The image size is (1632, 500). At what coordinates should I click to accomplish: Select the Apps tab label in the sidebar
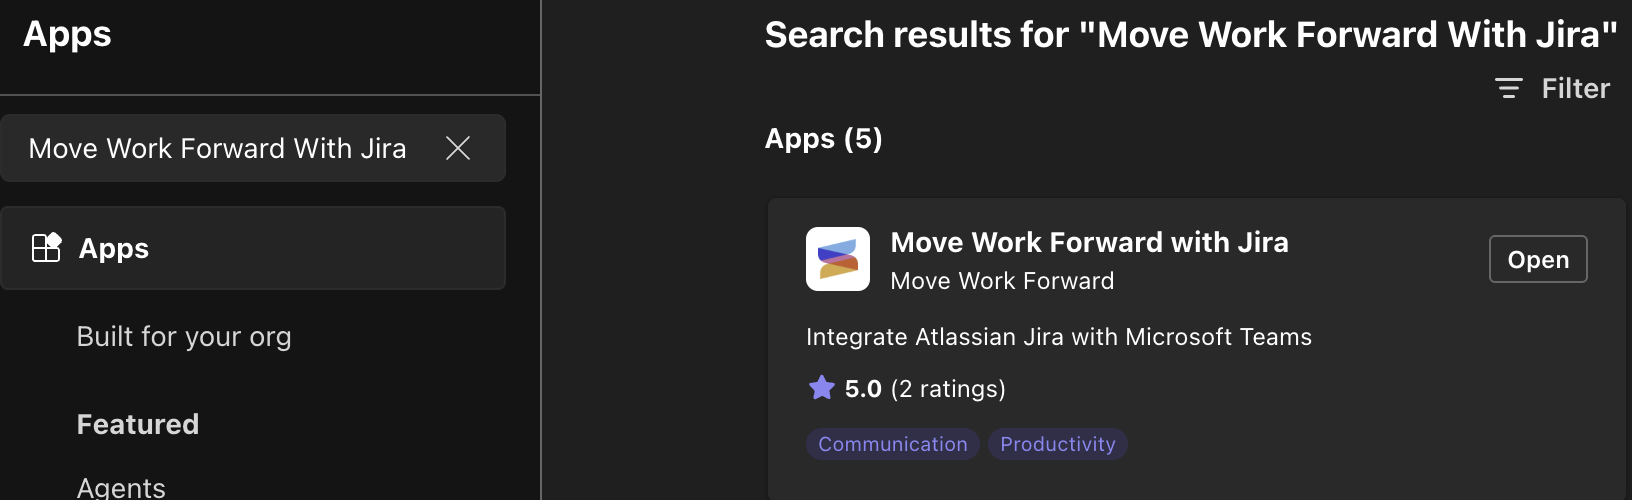click(114, 248)
